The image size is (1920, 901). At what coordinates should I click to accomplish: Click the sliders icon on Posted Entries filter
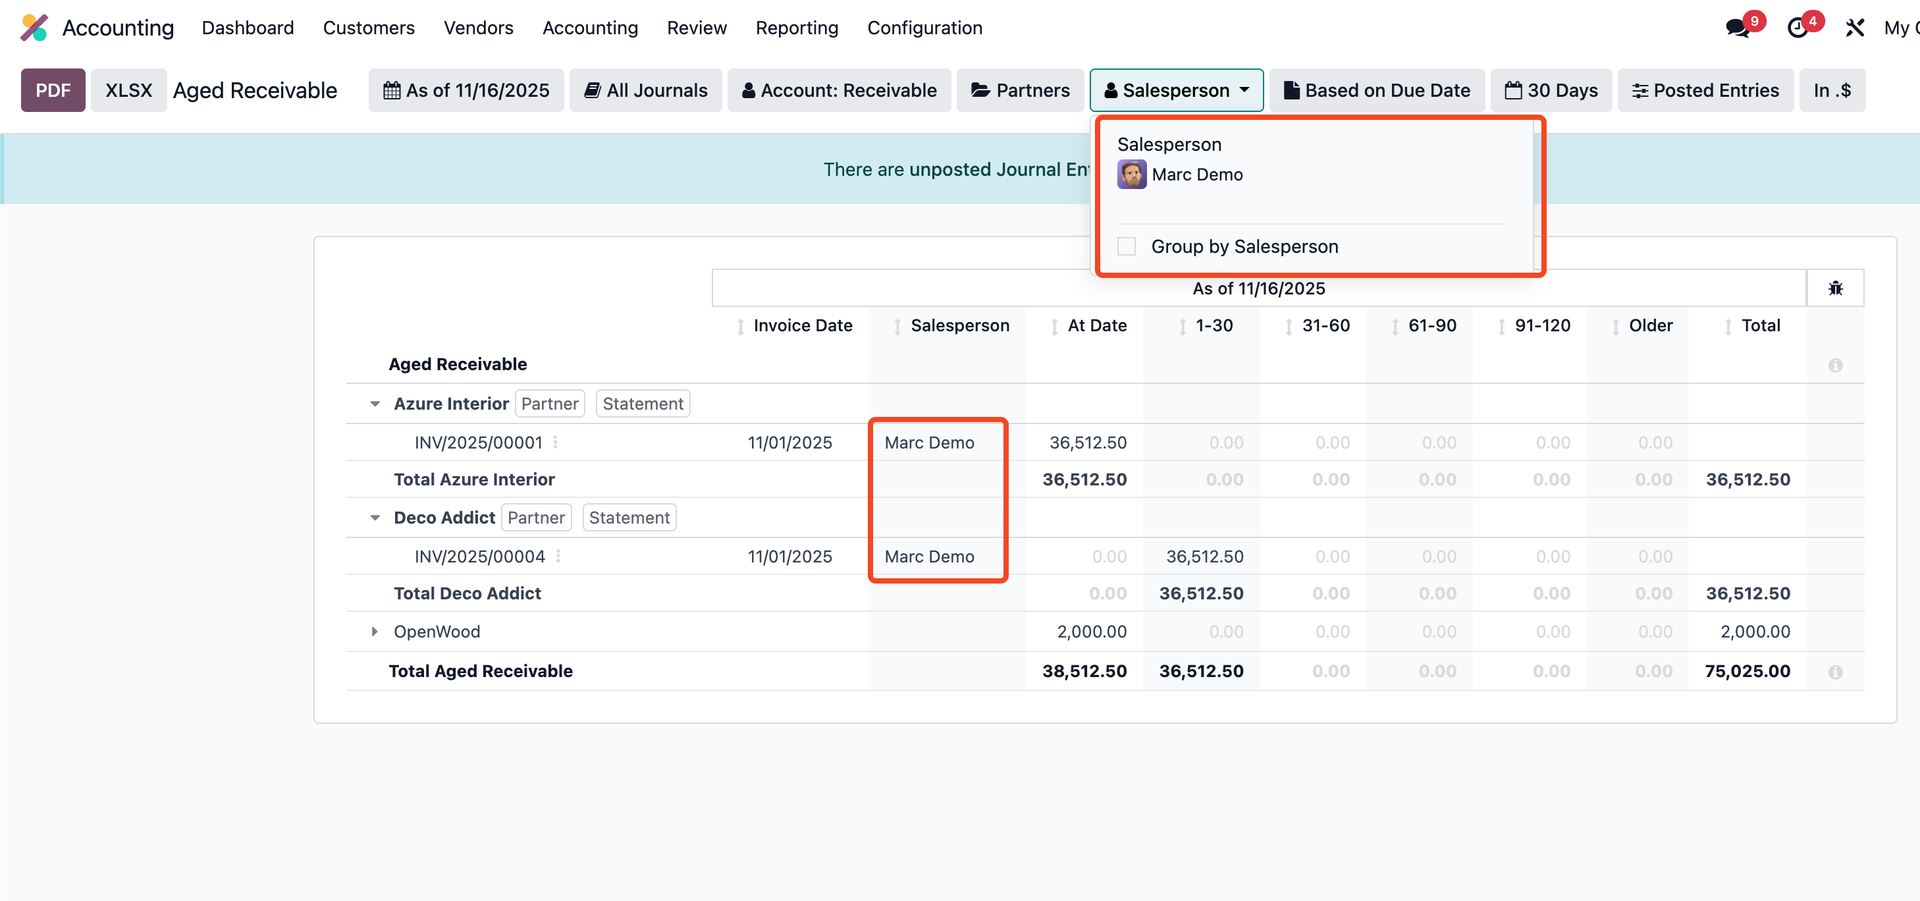(1640, 90)
